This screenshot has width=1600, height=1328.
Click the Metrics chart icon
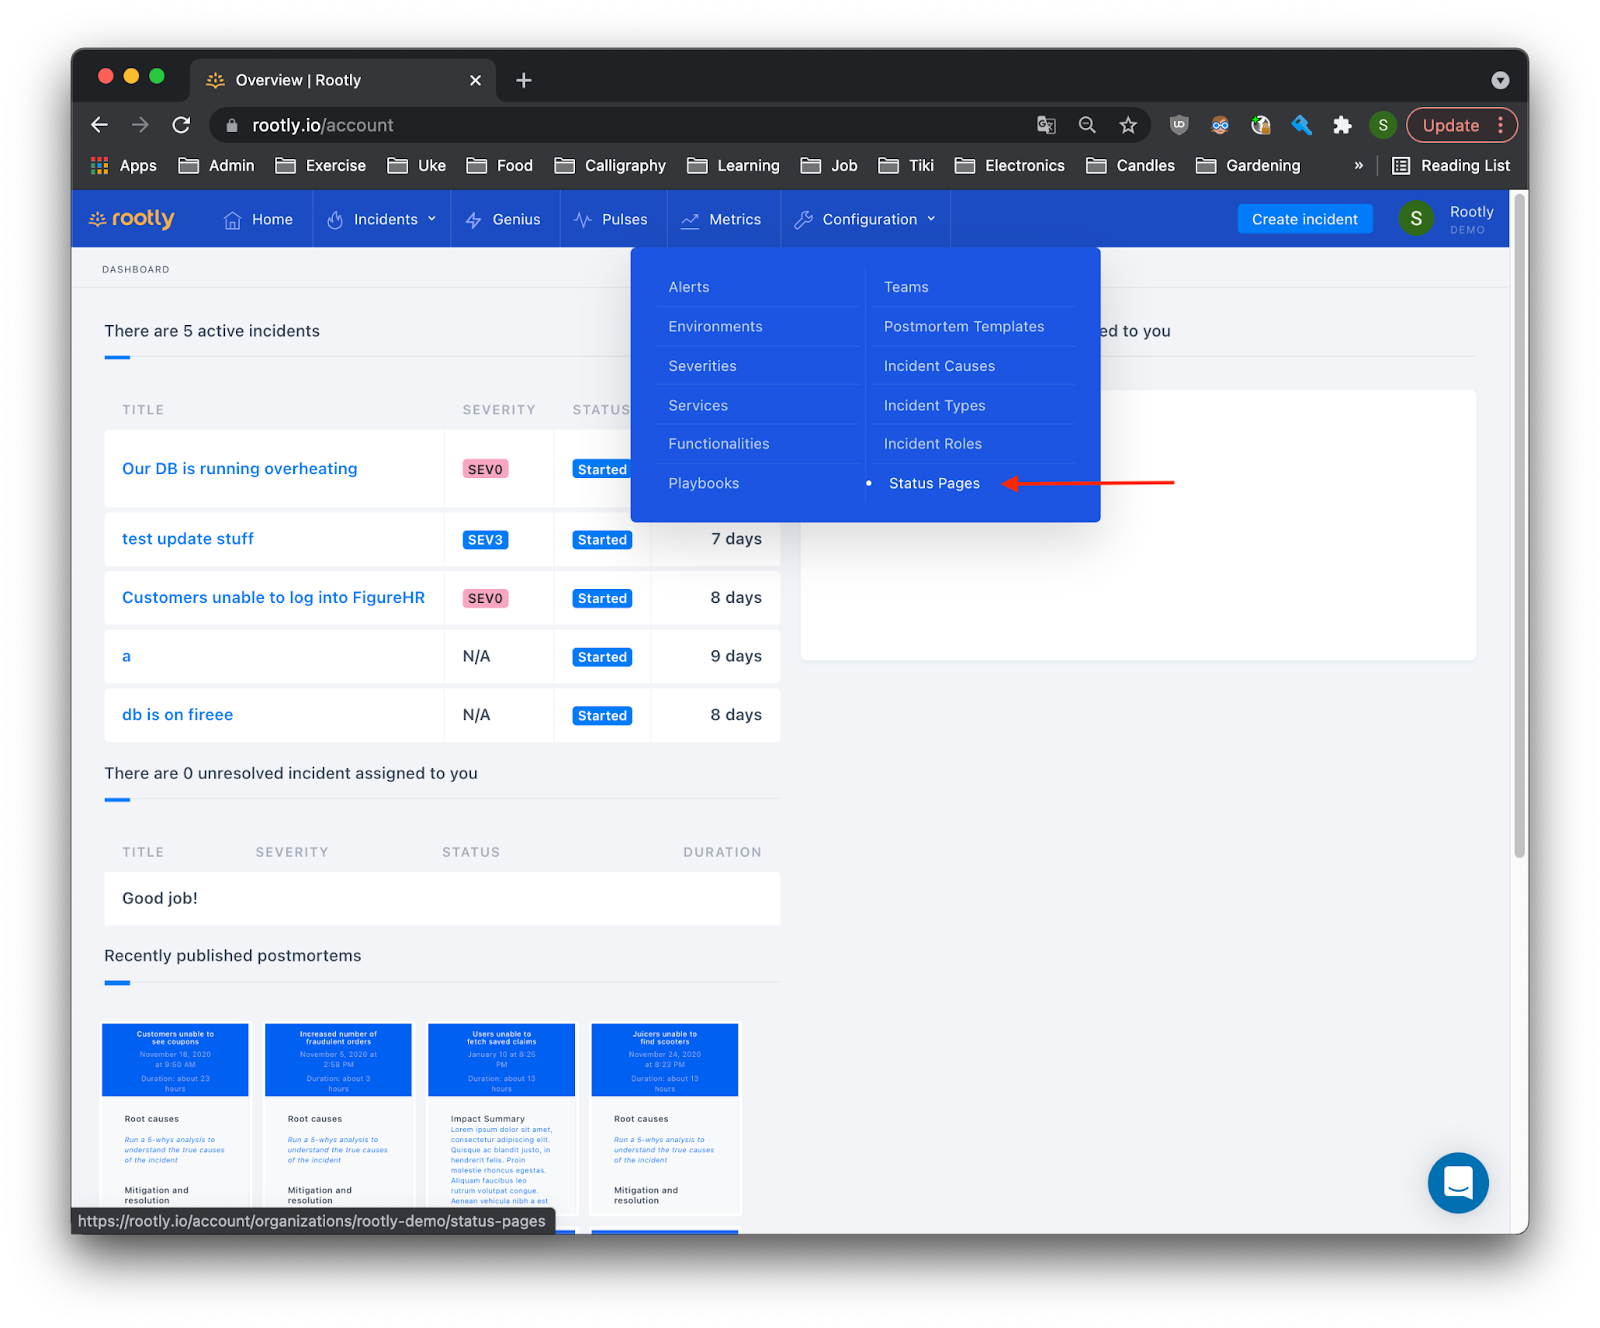click(690, 220)
